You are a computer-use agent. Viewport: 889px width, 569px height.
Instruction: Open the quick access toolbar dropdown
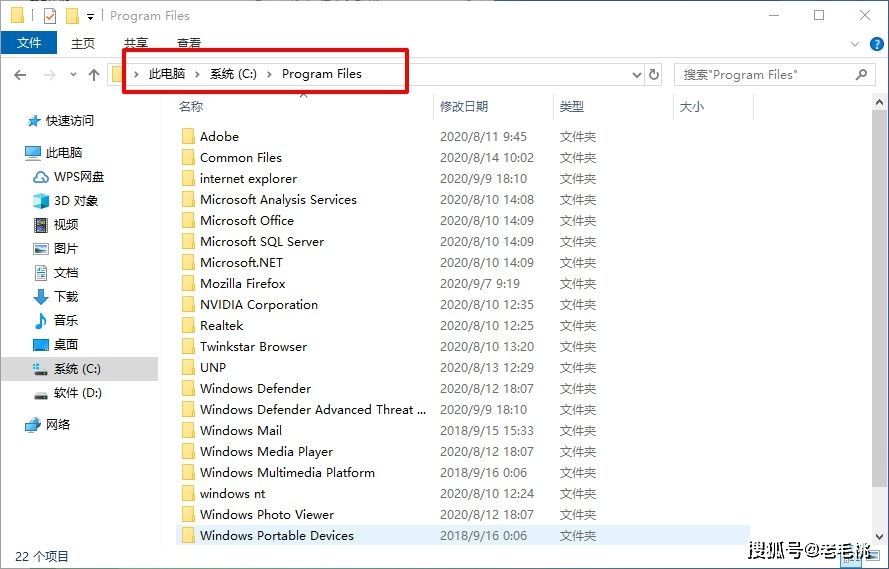[90, 17]
